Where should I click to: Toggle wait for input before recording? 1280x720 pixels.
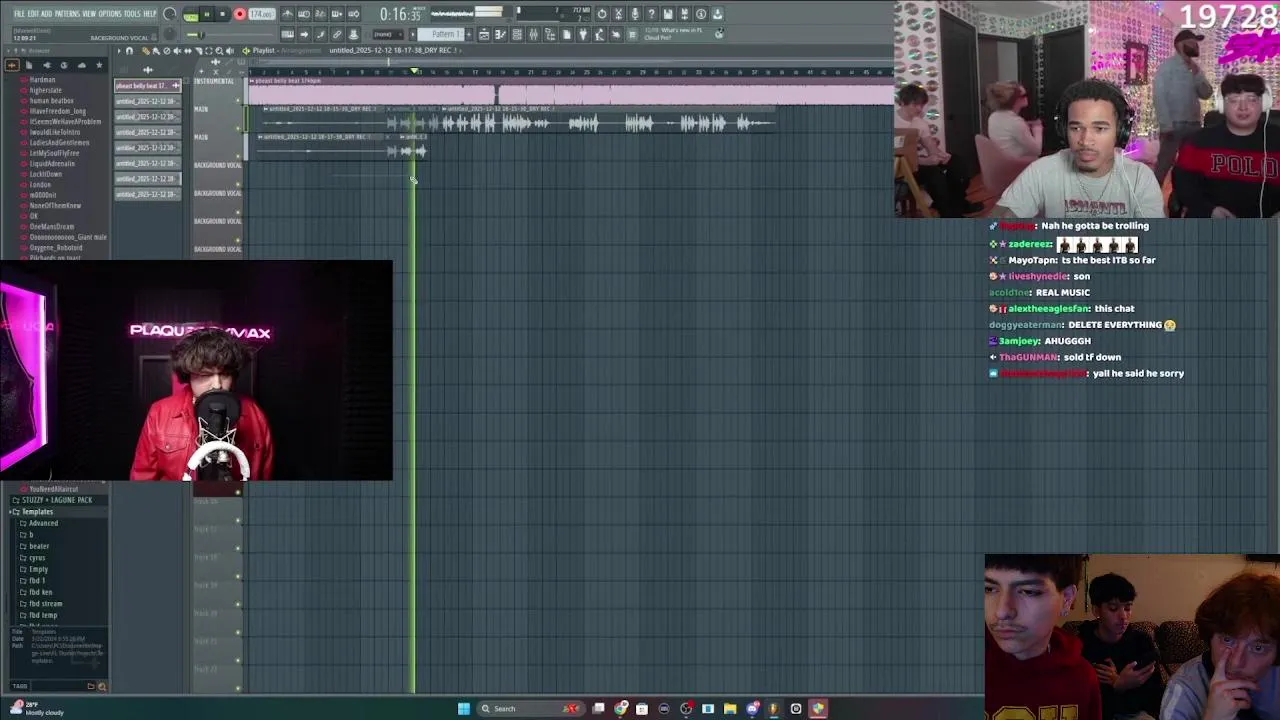click(x=303, y=14)
